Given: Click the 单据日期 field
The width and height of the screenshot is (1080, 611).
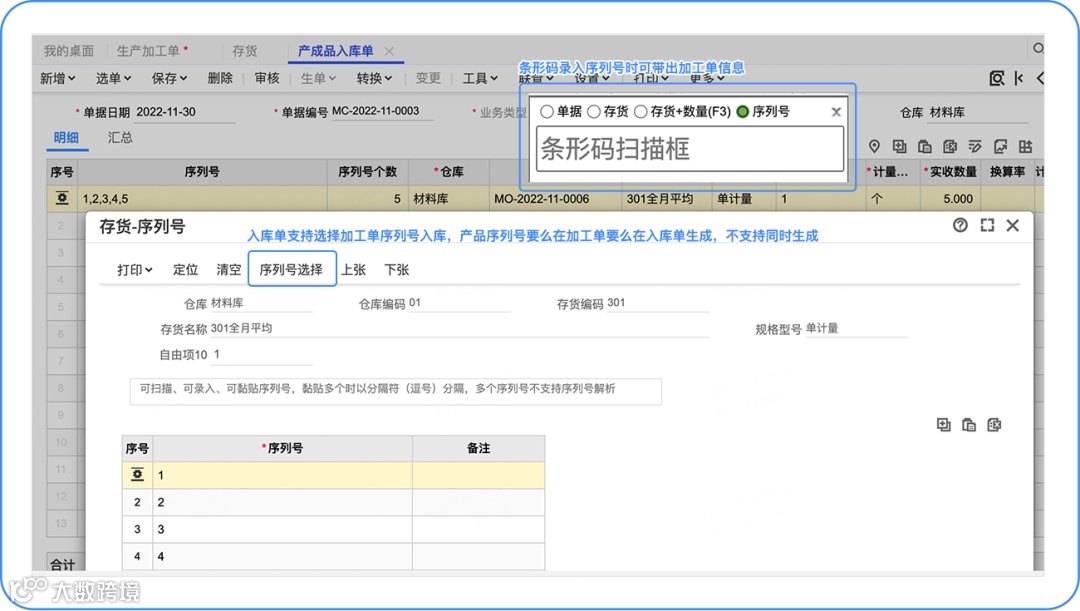Looking at the screenshot, I should point(185,112).
